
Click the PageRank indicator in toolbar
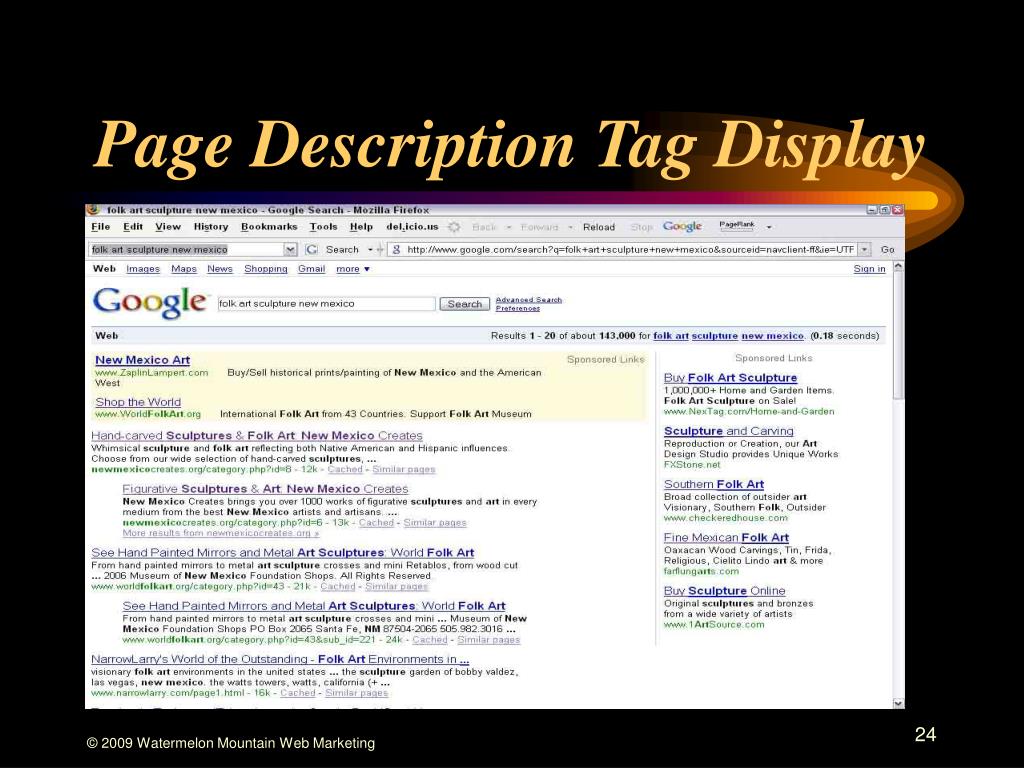point(737,226)
